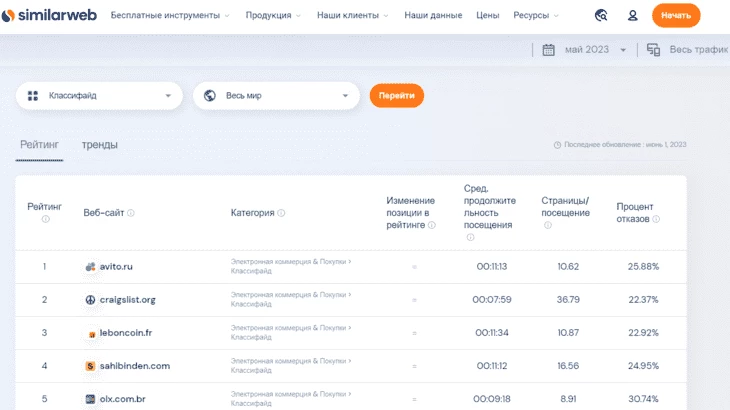The image size is (730, 410).
Task: Click visit duration 00:07:59
Action: (492, 300)
